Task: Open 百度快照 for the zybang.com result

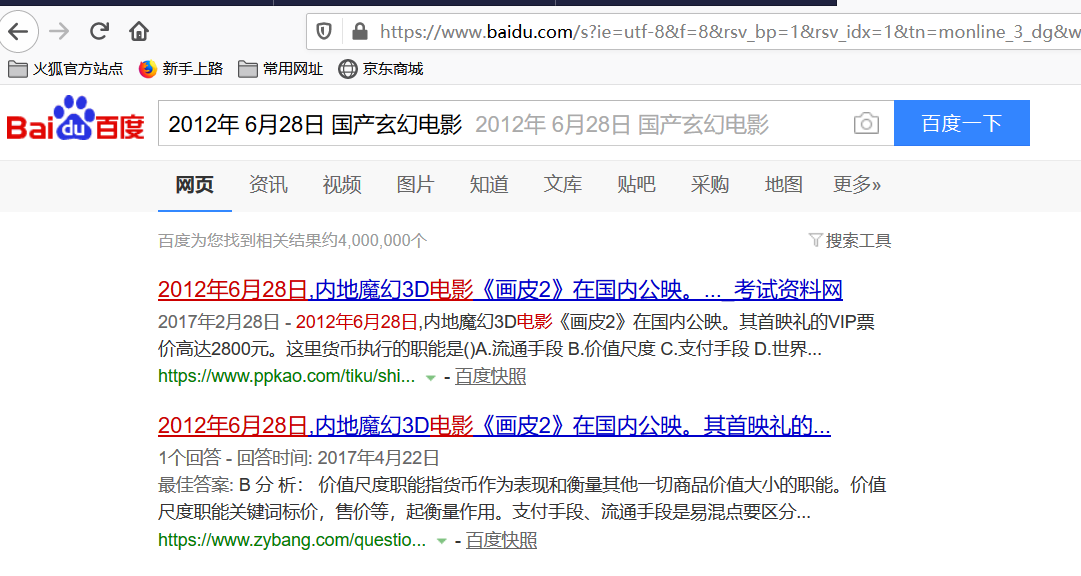Action: pos(501,541)
